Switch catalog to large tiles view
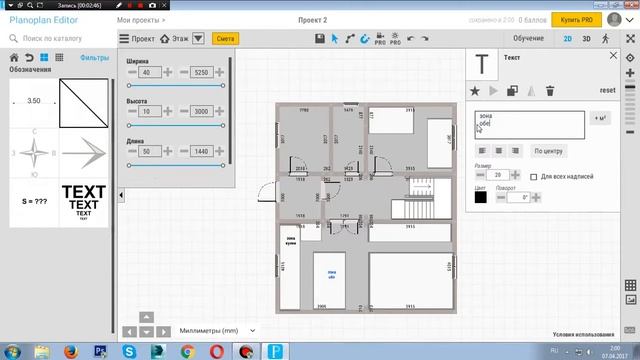 (44, 57)
